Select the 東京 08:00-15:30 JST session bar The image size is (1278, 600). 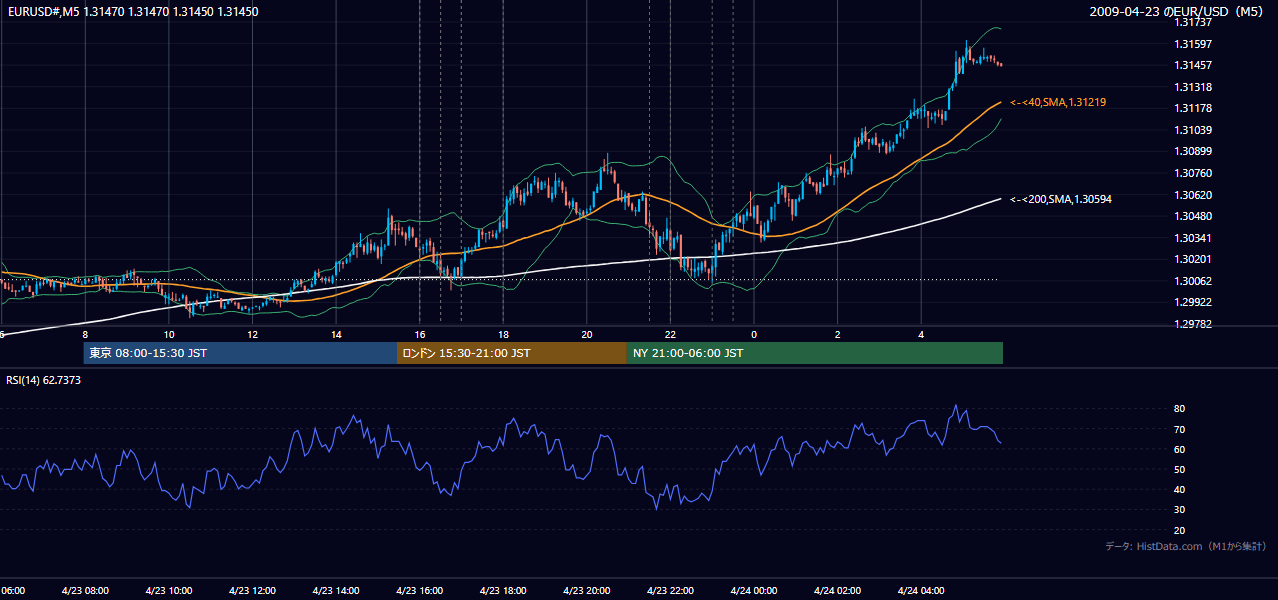[240, 353]
